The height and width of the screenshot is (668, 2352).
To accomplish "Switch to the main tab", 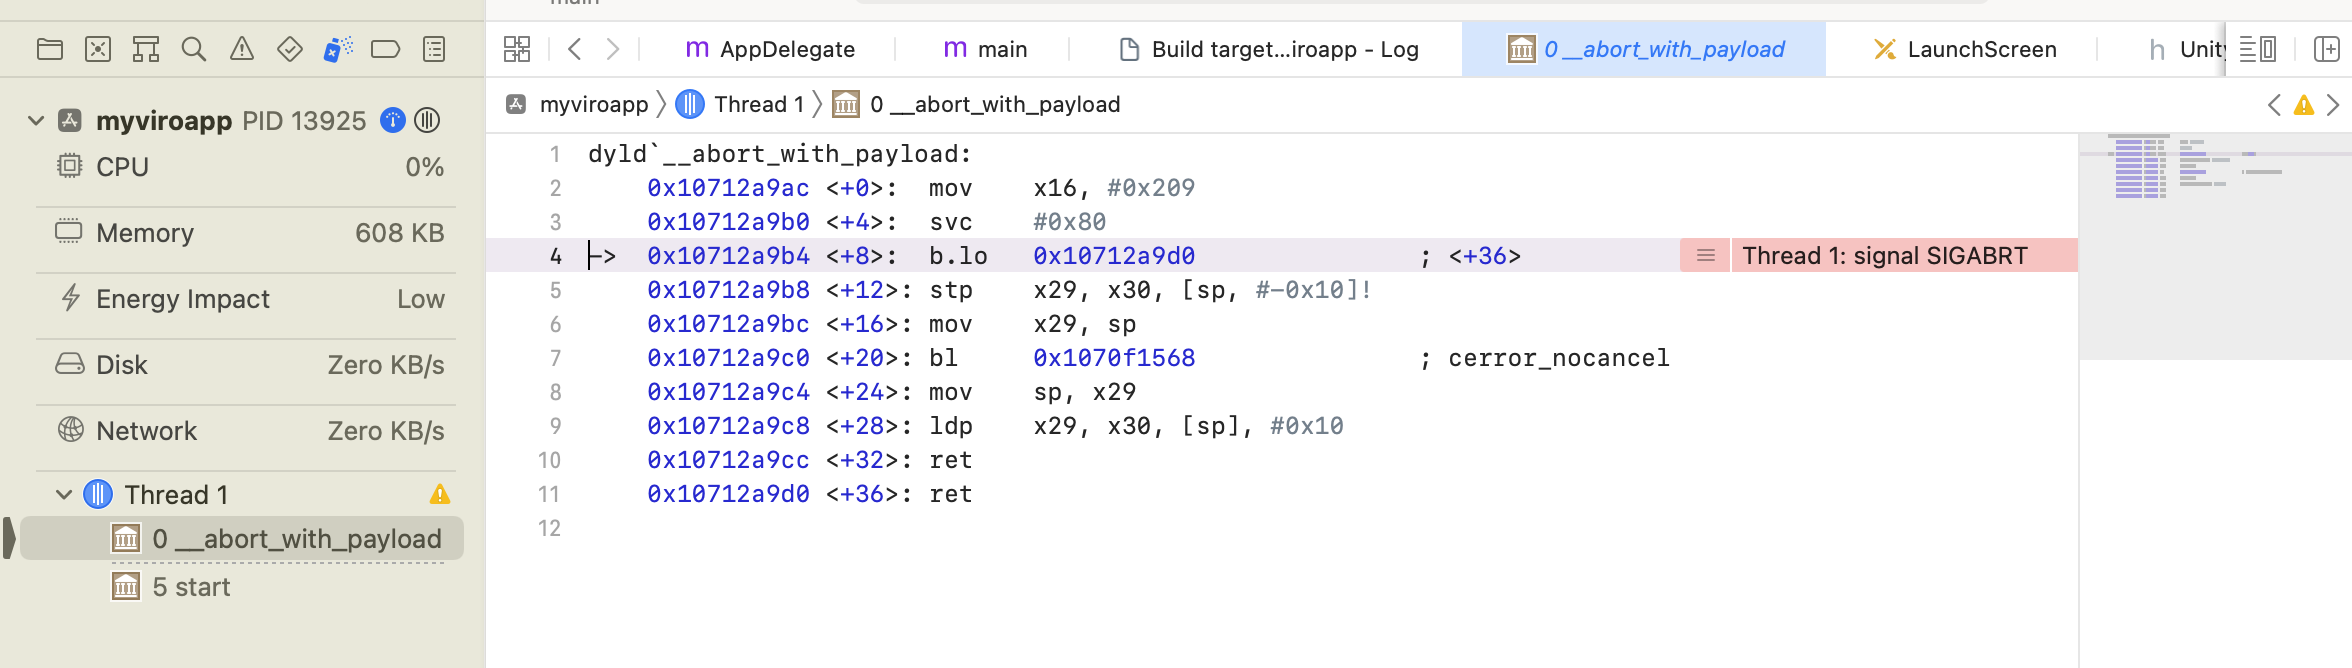I will (x=985, y=49).
